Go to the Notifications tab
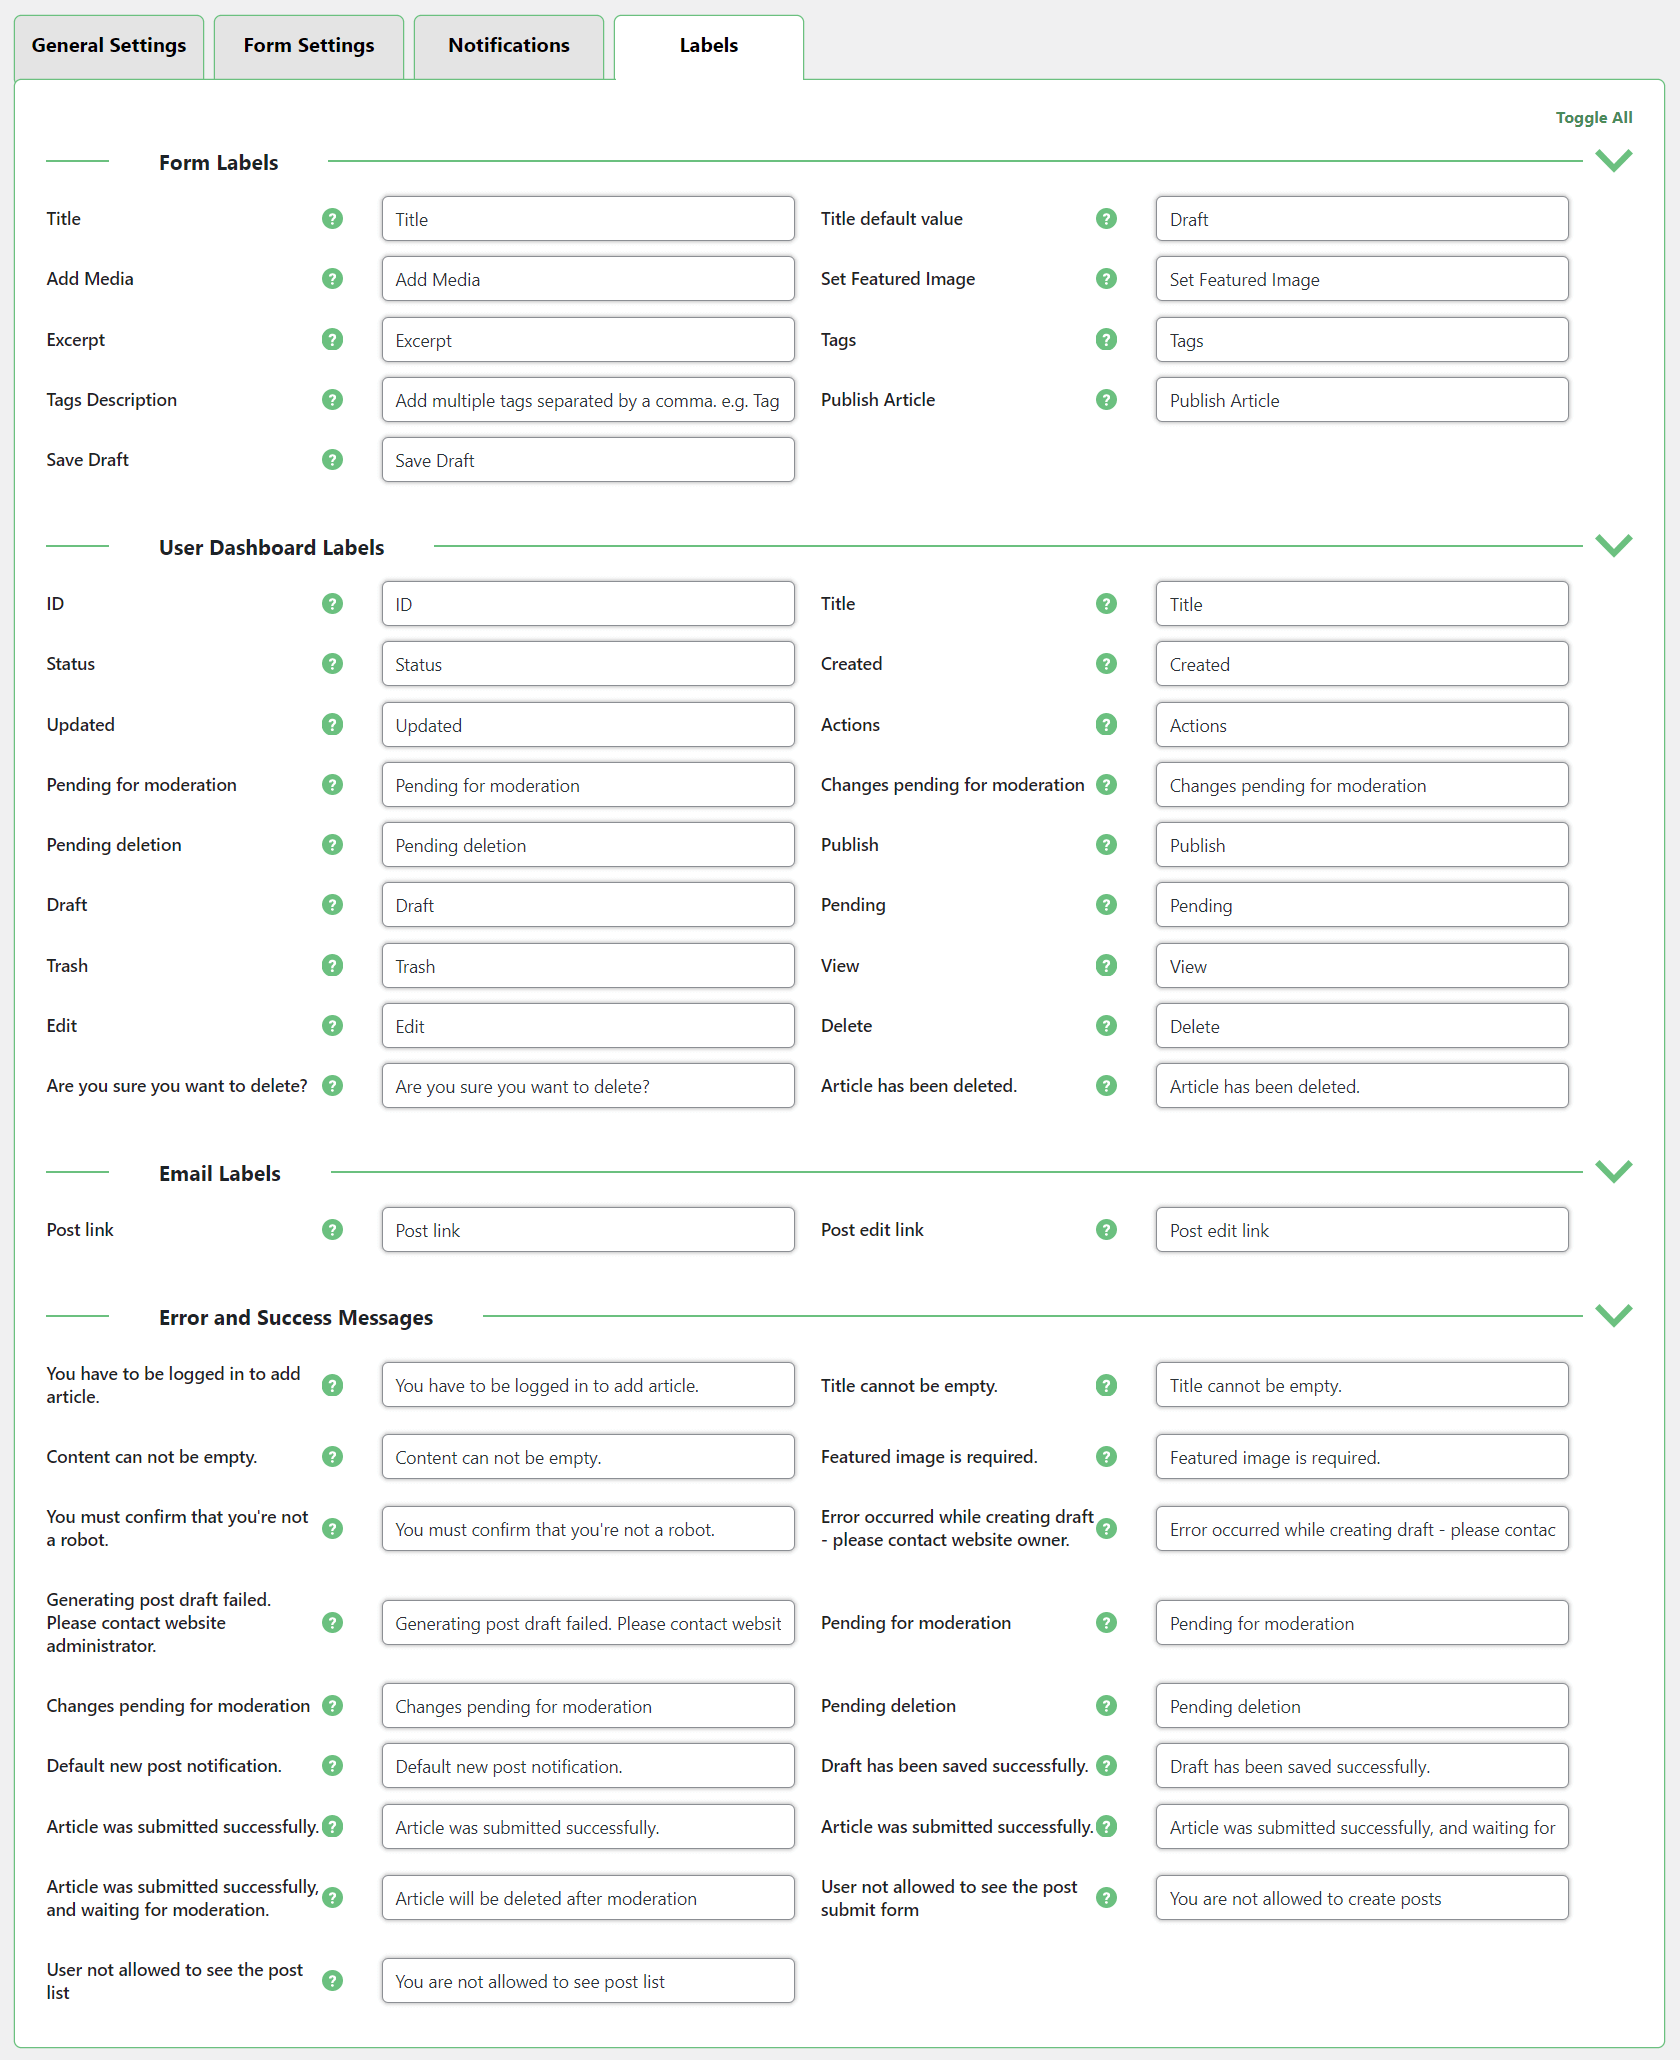This screenshot has height=2060, width=1680. (508, 46)
